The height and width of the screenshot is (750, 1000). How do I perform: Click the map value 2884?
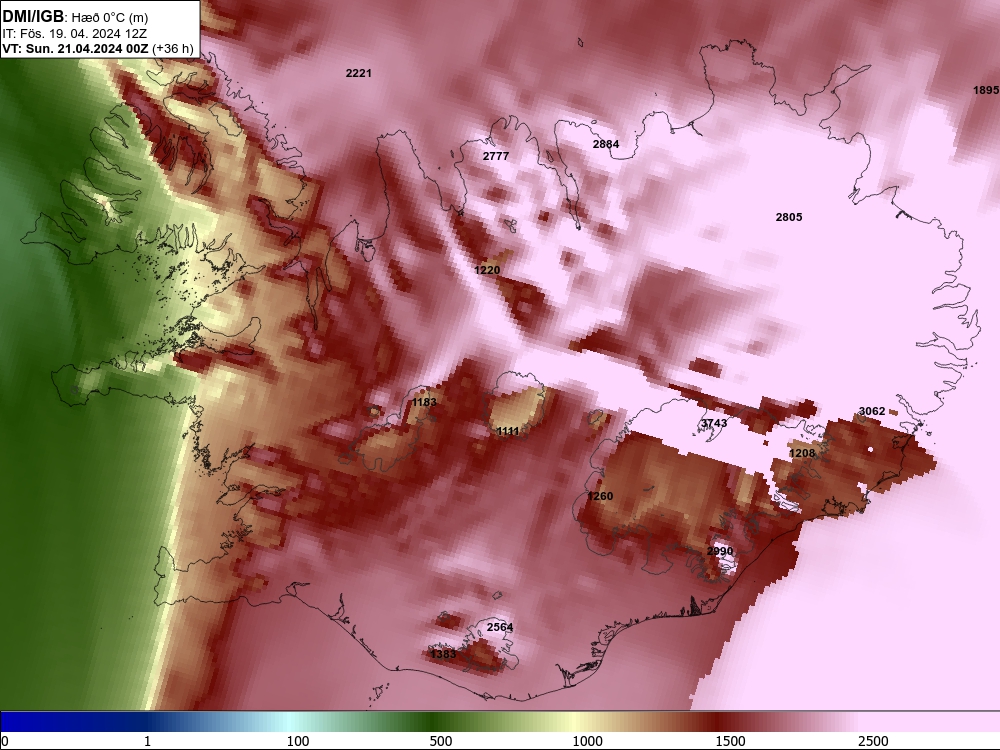point(606,144)
